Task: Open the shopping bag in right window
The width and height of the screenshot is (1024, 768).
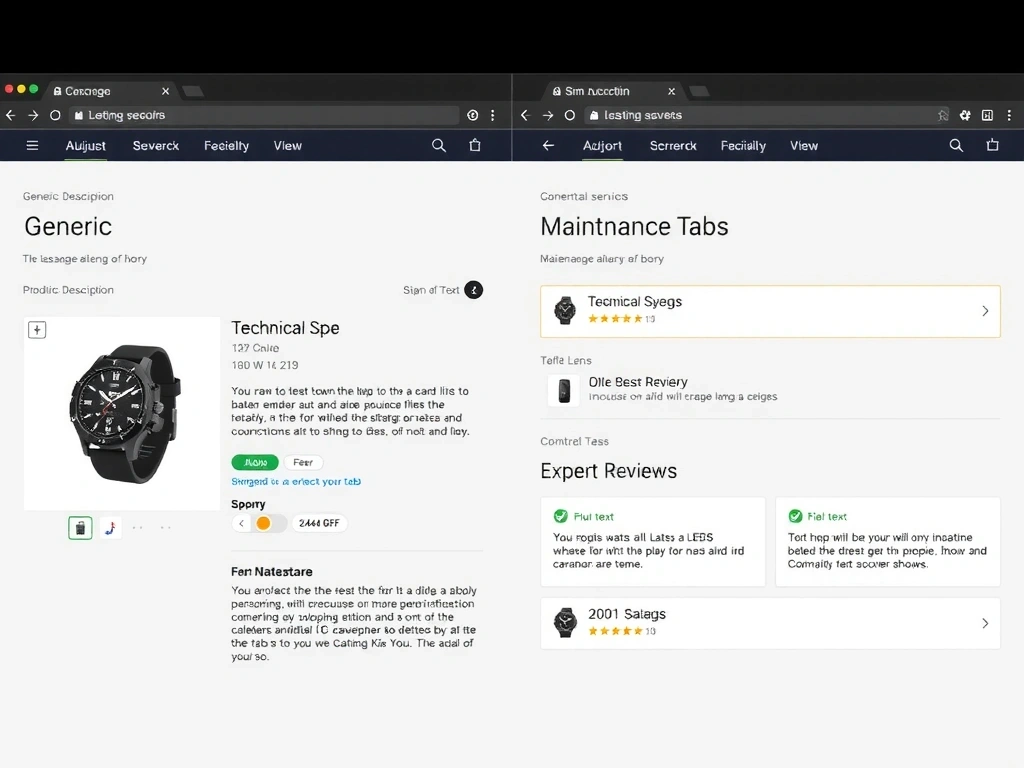Action: [992, 146]
